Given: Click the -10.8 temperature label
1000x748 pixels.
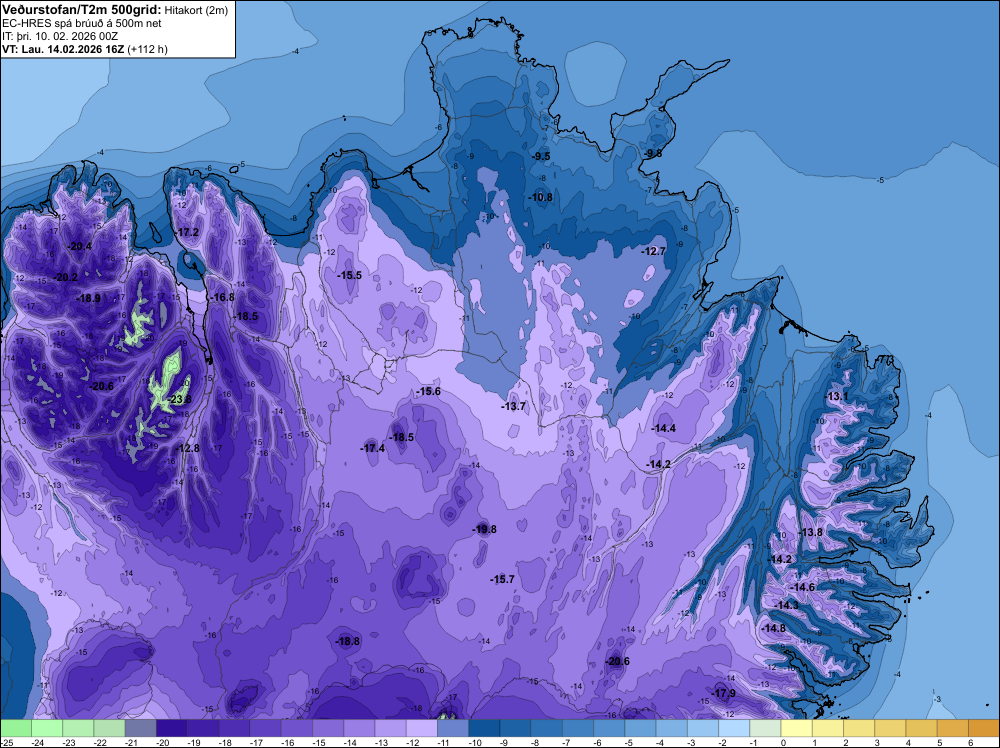Looking at the screenshot, I should [x=540, y=197].
